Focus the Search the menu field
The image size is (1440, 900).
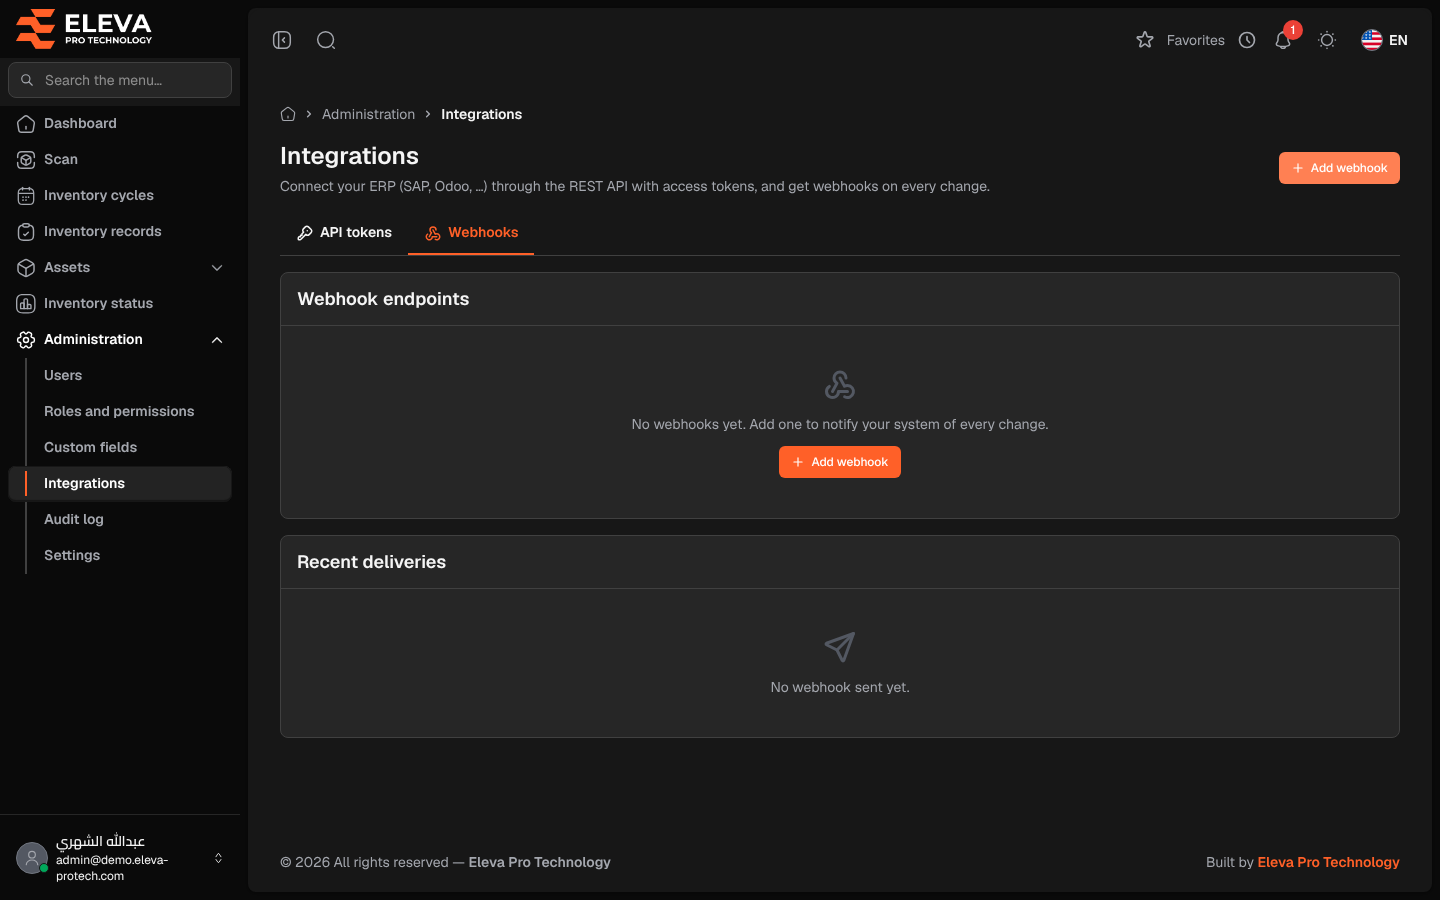click(x=120, y=80)
